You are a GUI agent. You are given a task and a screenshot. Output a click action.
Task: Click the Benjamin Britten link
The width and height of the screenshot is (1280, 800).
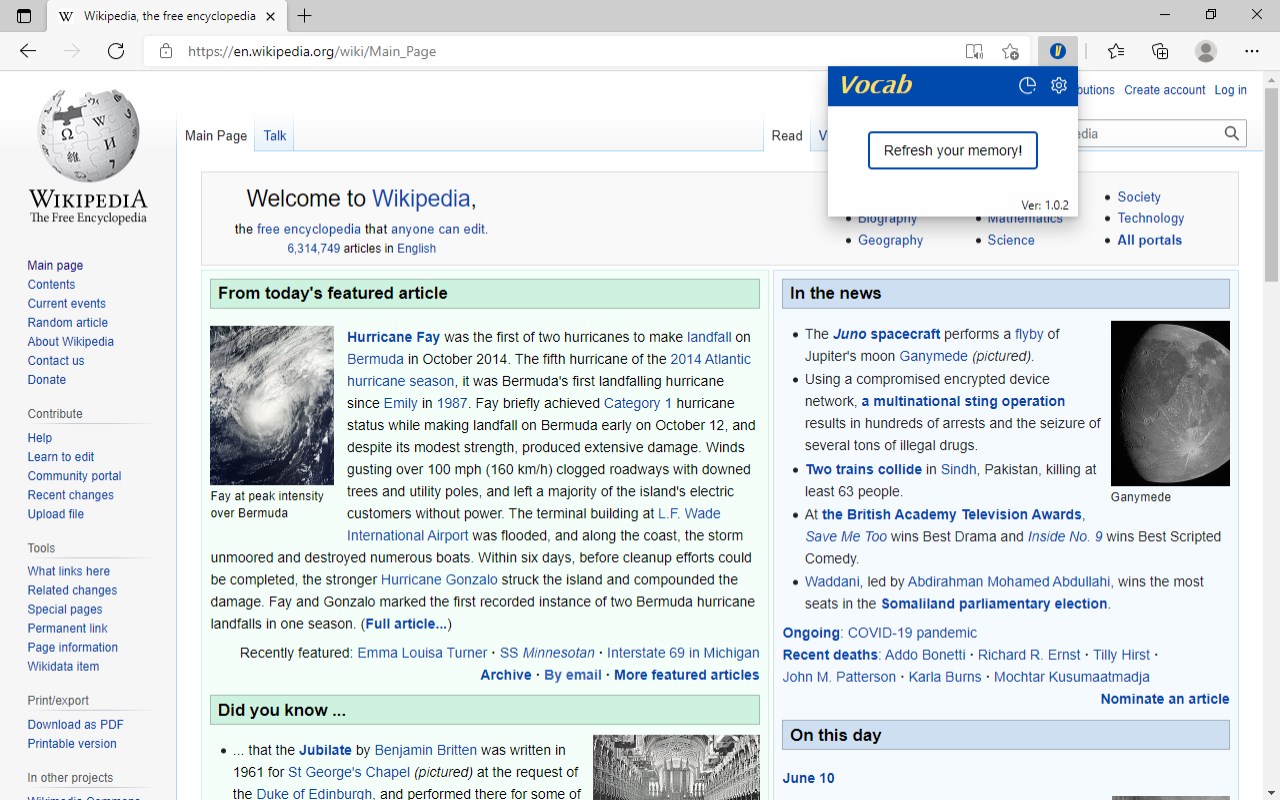coord(426,750)
